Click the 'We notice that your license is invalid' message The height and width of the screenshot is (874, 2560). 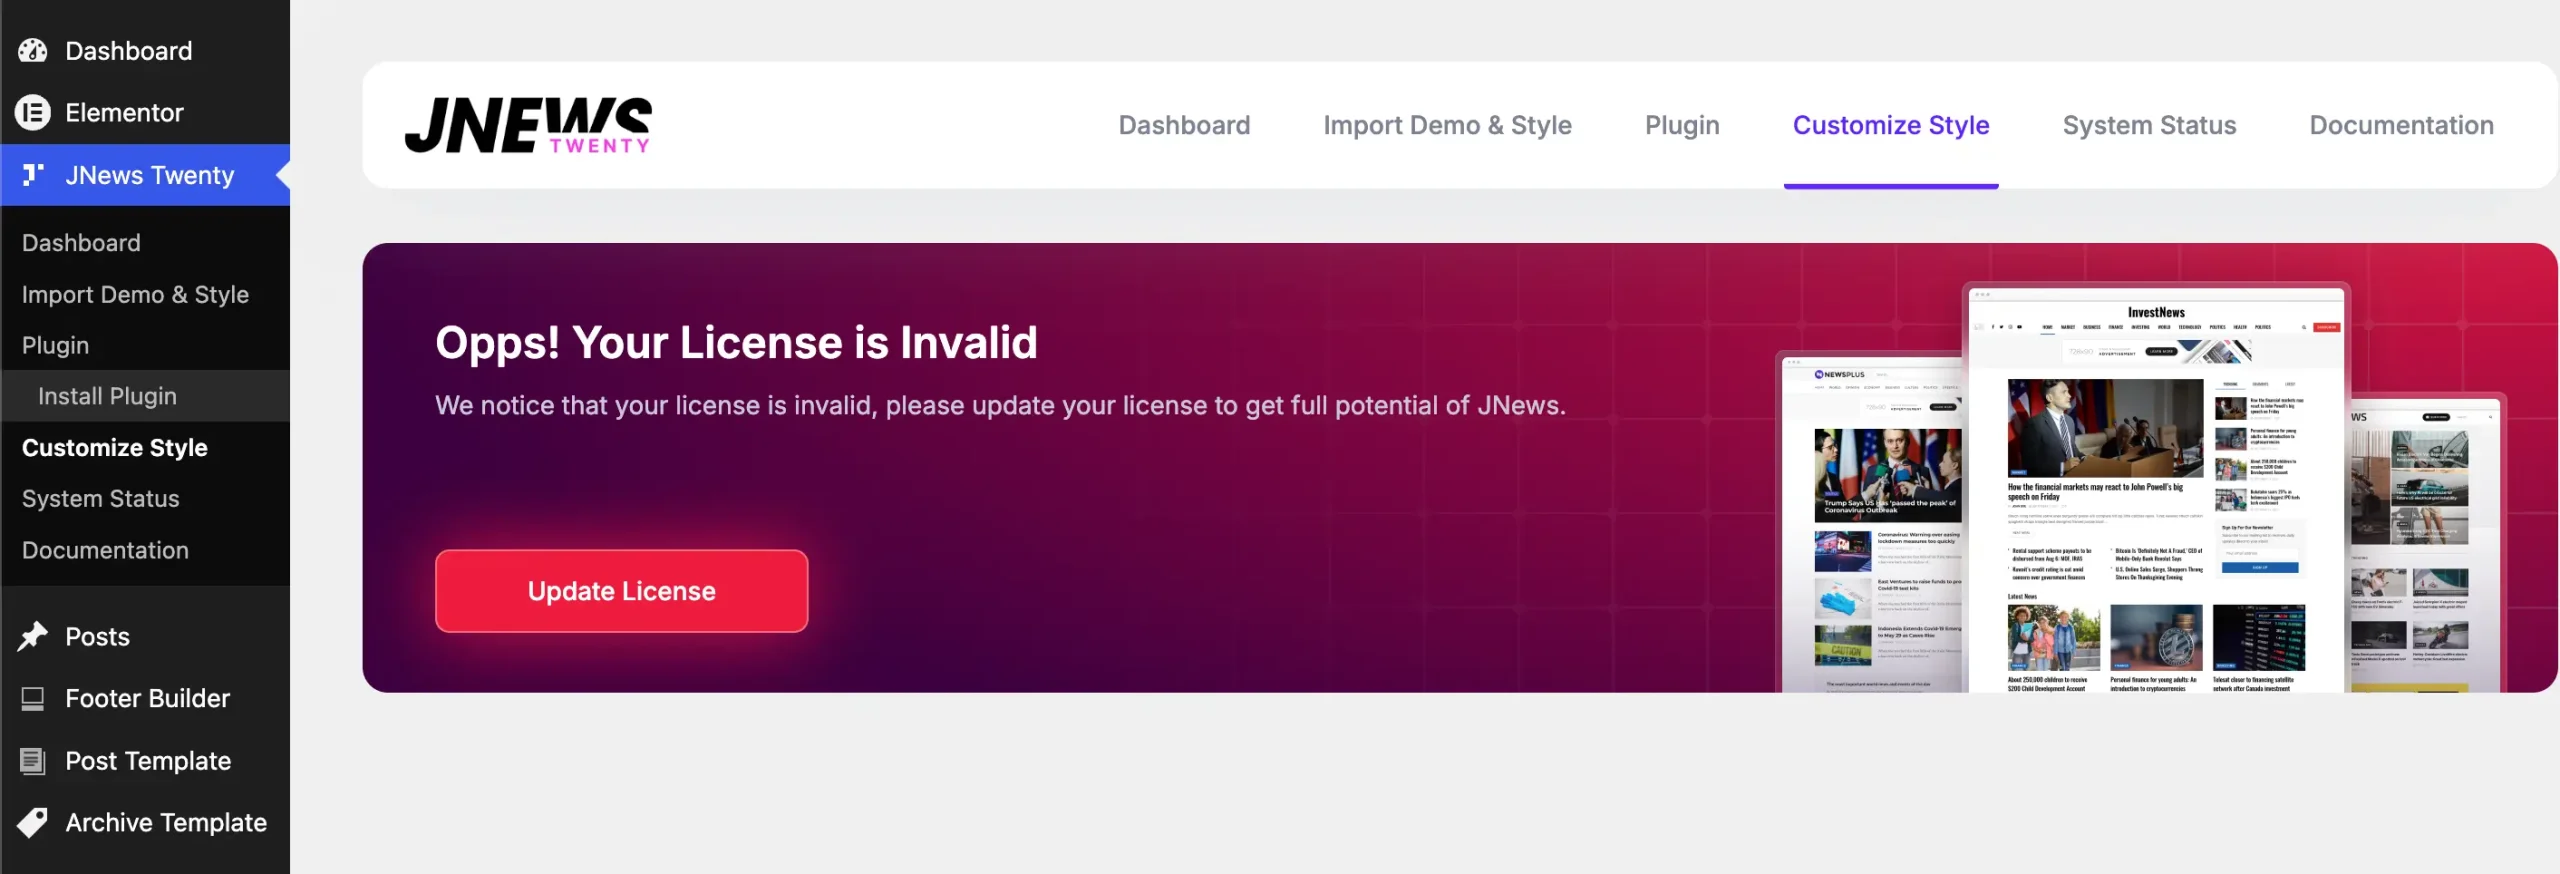tap(1000, 406)
